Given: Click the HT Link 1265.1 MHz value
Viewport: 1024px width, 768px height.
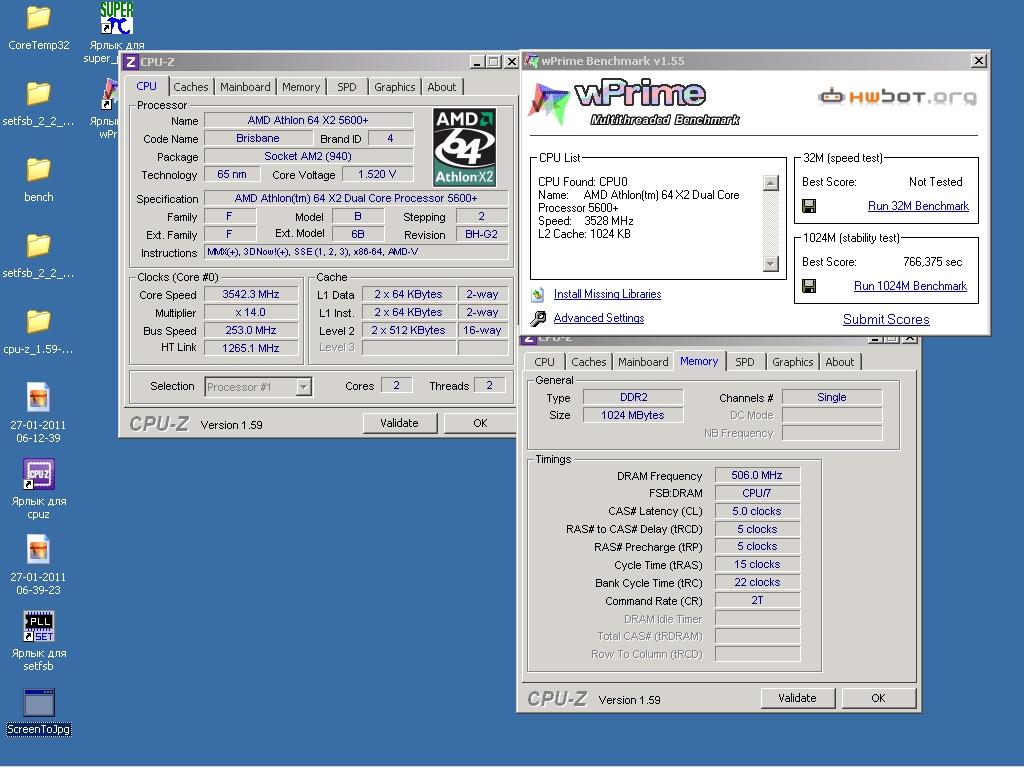Looking at the screenshot, I should click(x=251, y=348).
